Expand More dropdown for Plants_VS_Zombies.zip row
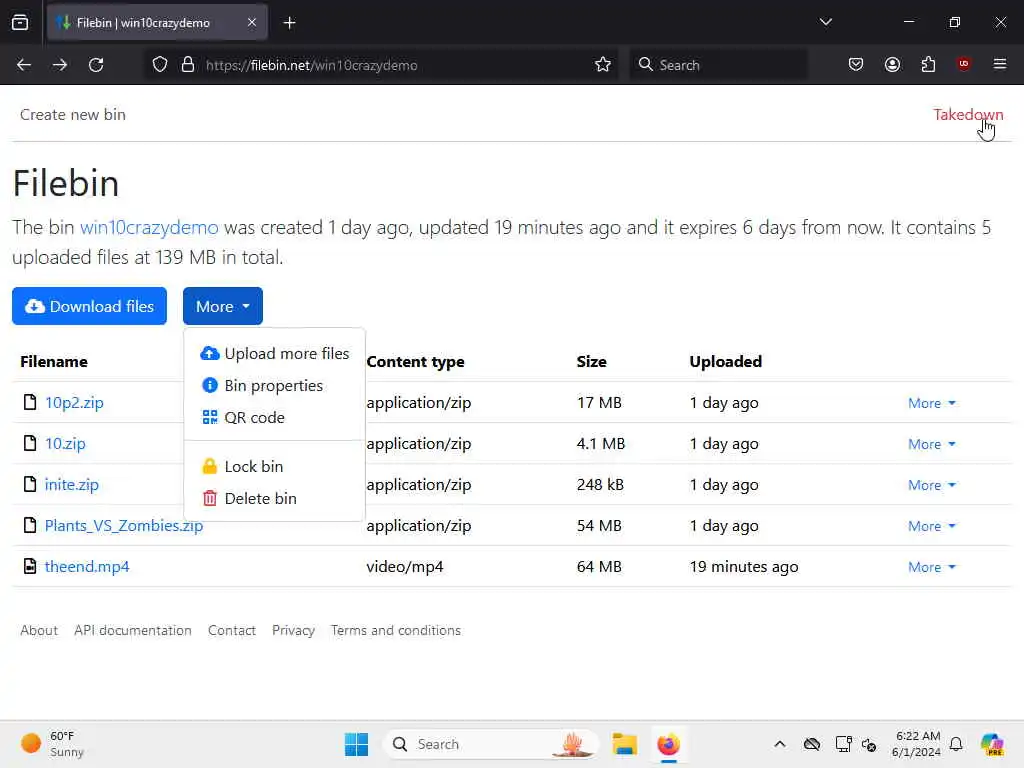Screen dimensions: 1024x768 pyautogui.click(x=932, y=526)
